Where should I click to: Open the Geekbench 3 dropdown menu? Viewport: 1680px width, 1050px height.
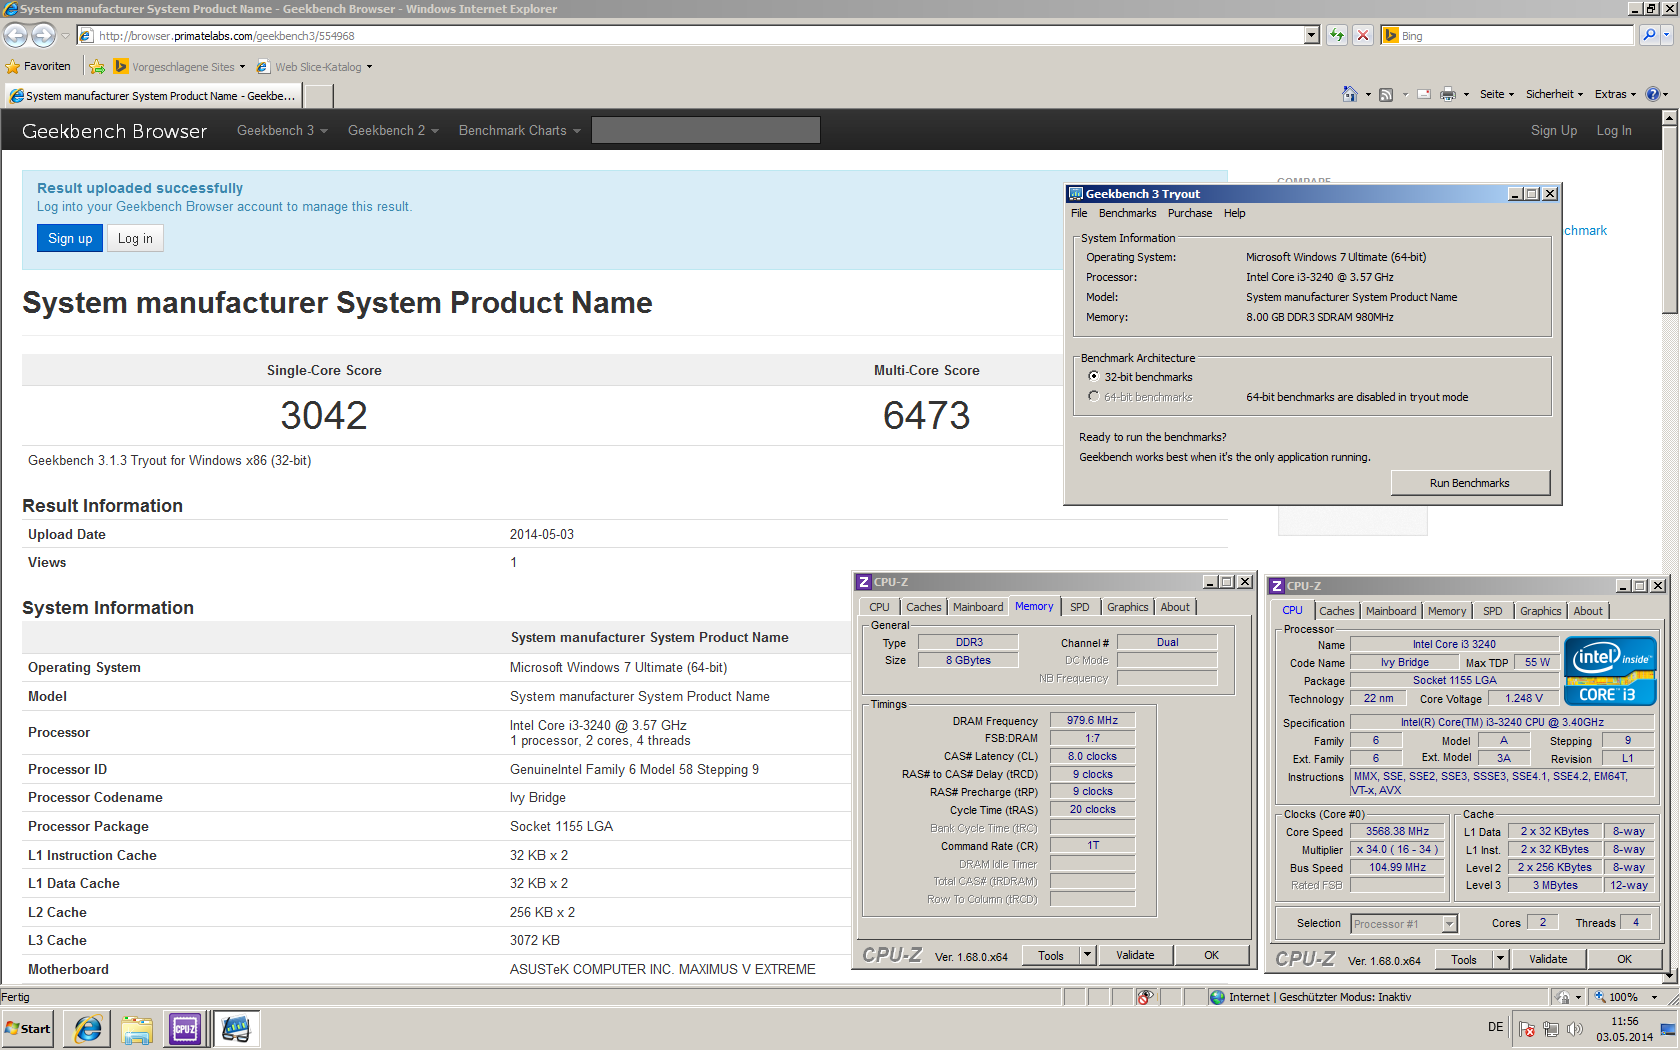click(282, 131)
